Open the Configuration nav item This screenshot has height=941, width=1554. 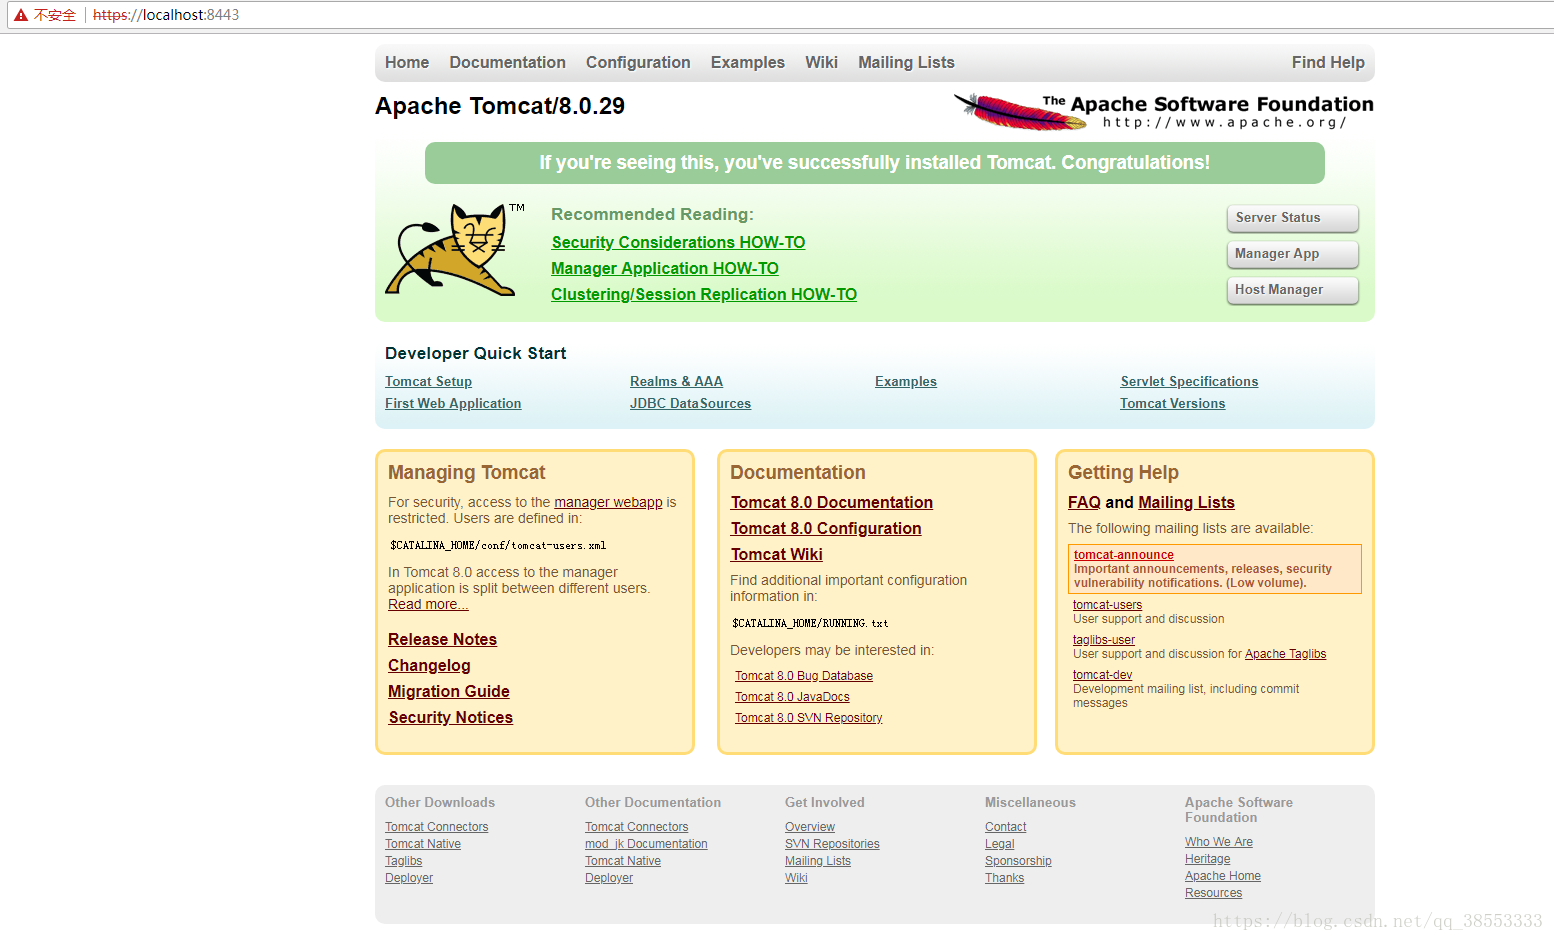[638, 62]
